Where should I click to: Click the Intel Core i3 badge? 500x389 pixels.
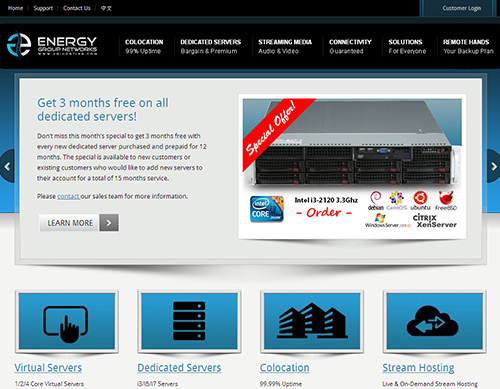click(267, 209)
